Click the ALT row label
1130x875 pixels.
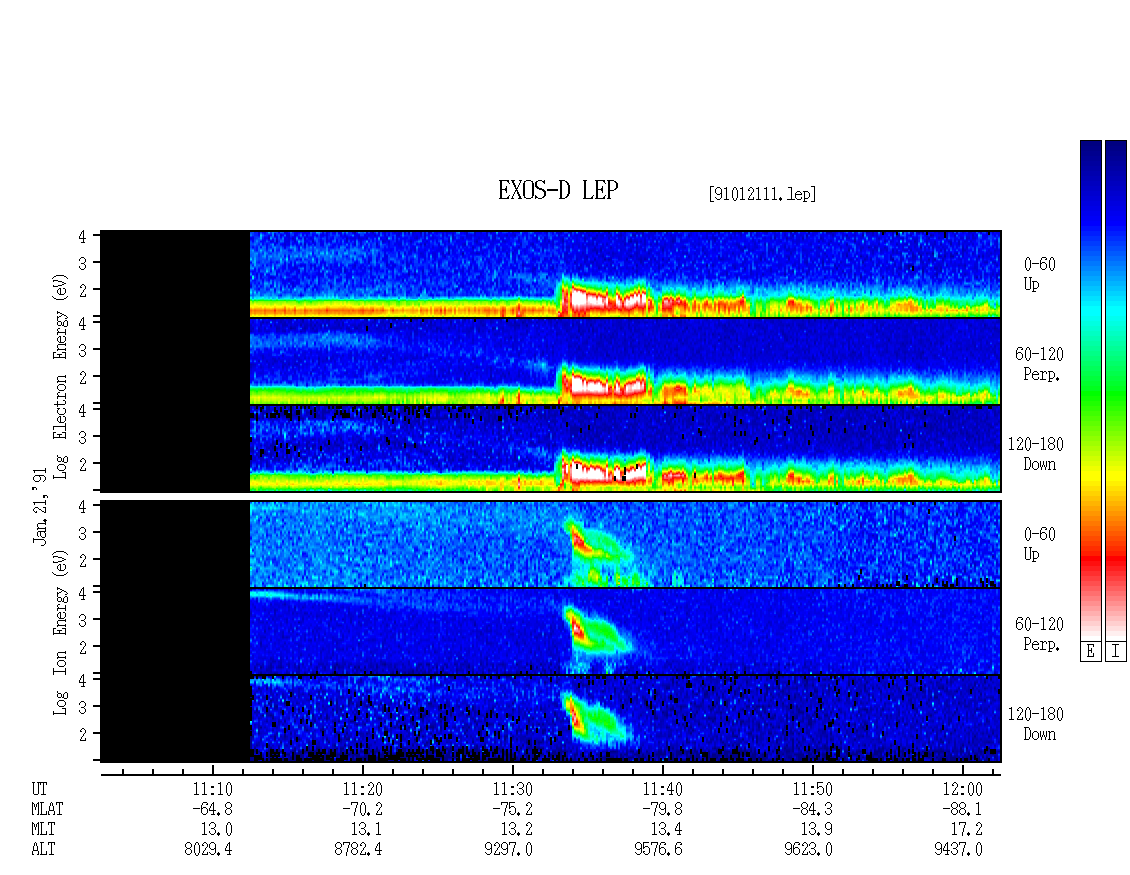tap(43, 850)
